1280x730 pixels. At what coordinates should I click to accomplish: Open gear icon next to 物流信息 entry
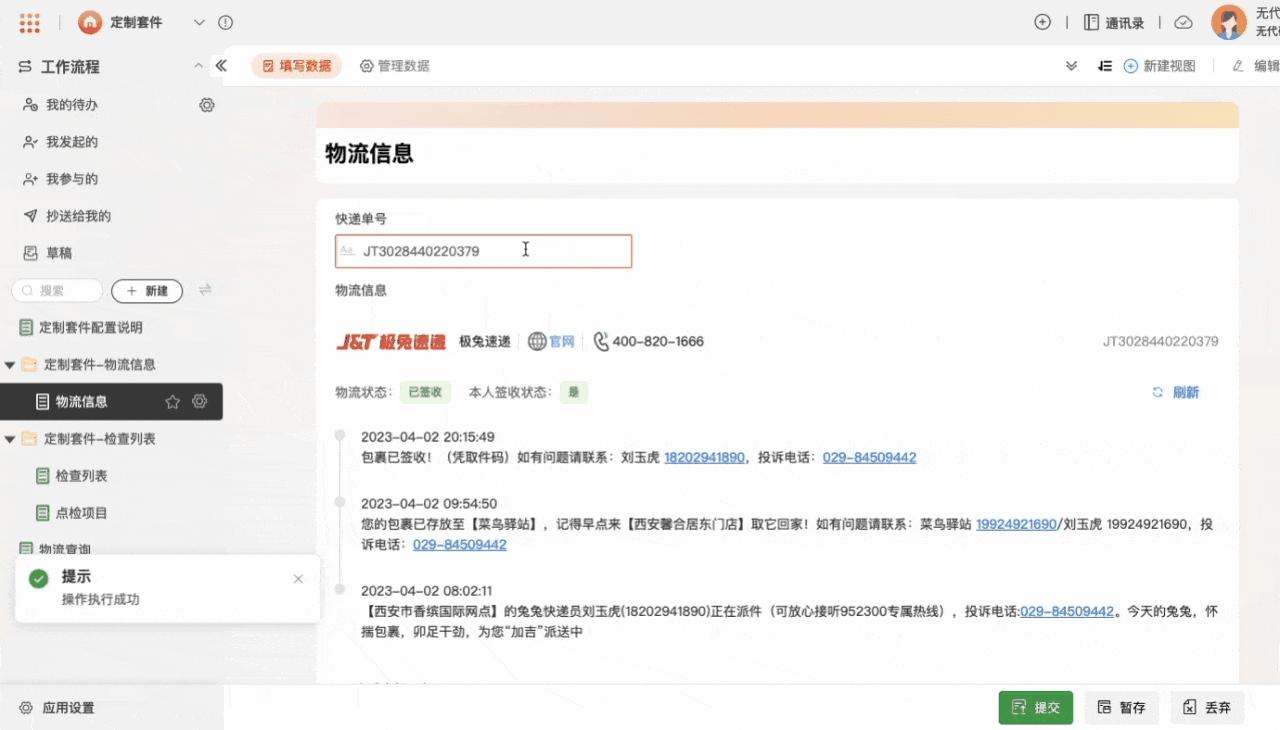tap(199, 401)
